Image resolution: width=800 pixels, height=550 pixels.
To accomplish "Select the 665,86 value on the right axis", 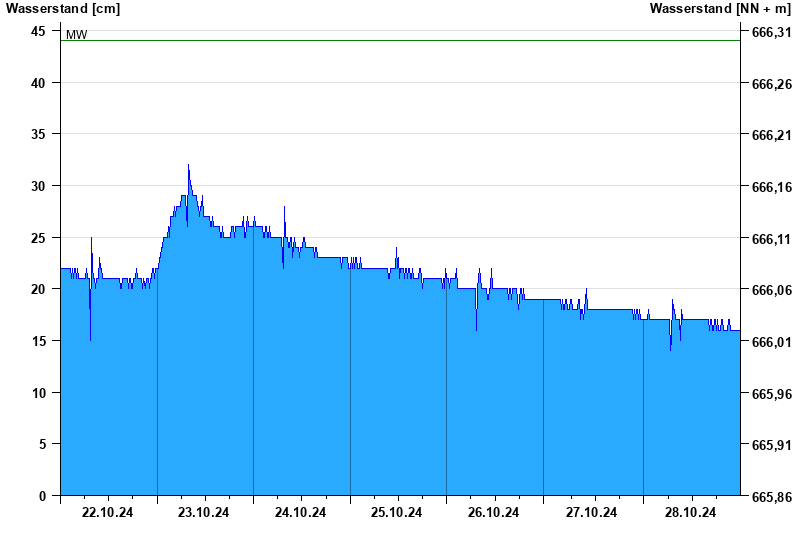I will pyautogui.click(x=770, y=497).
